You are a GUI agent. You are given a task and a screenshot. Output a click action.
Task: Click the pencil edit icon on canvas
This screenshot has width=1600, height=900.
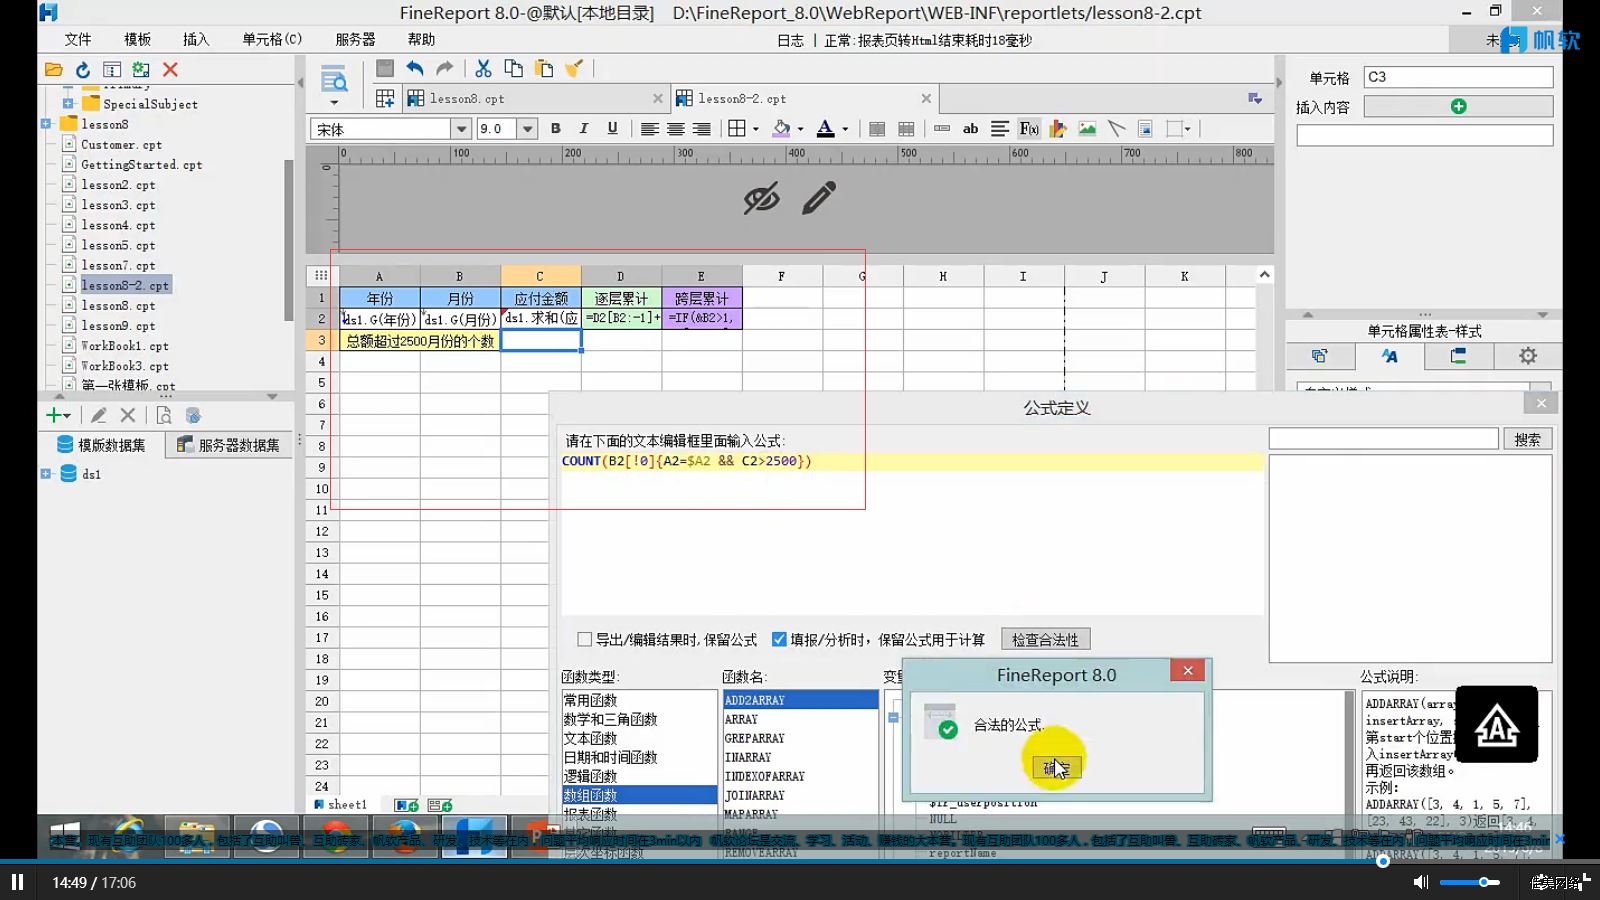click(819, 198)
